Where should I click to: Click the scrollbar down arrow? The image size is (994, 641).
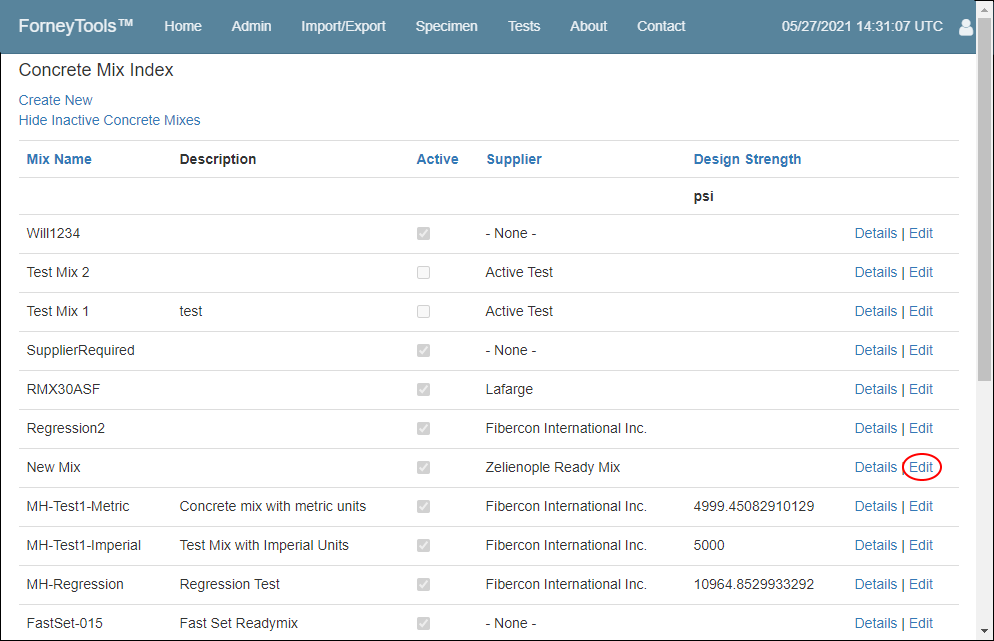pyautogui.click(x=984, y=631)
